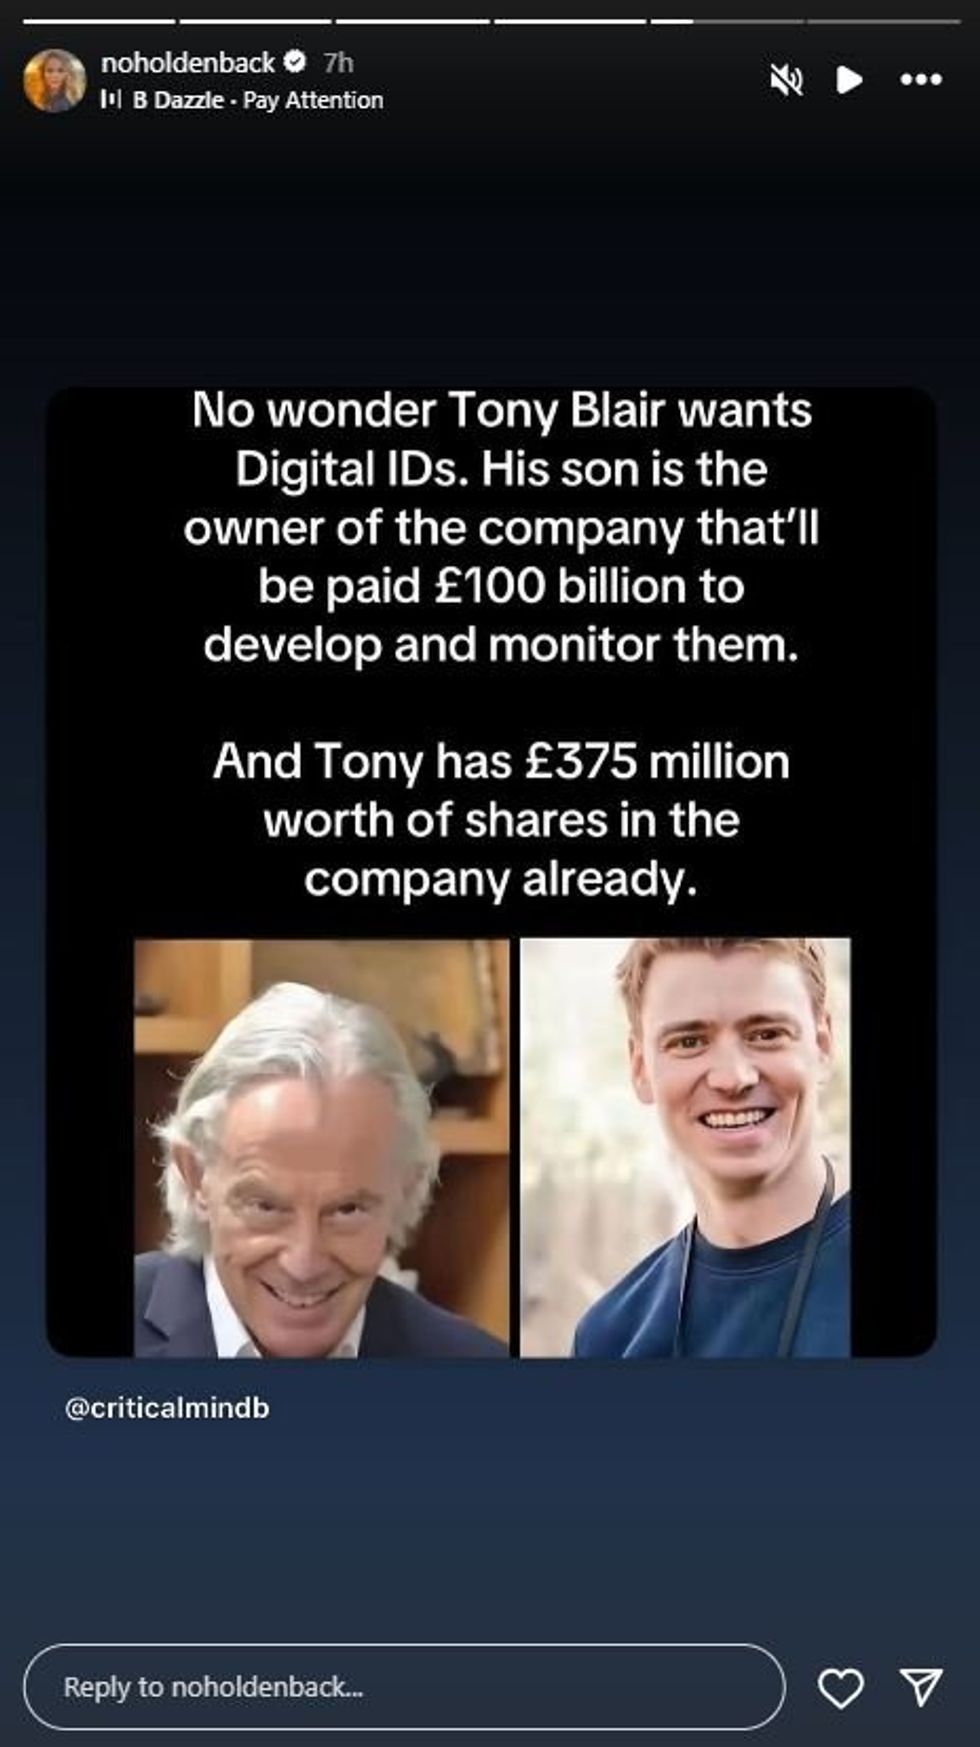Open B Dazzle - Pay Attention music label
980x1747 pixels.
tap(257, 100)
